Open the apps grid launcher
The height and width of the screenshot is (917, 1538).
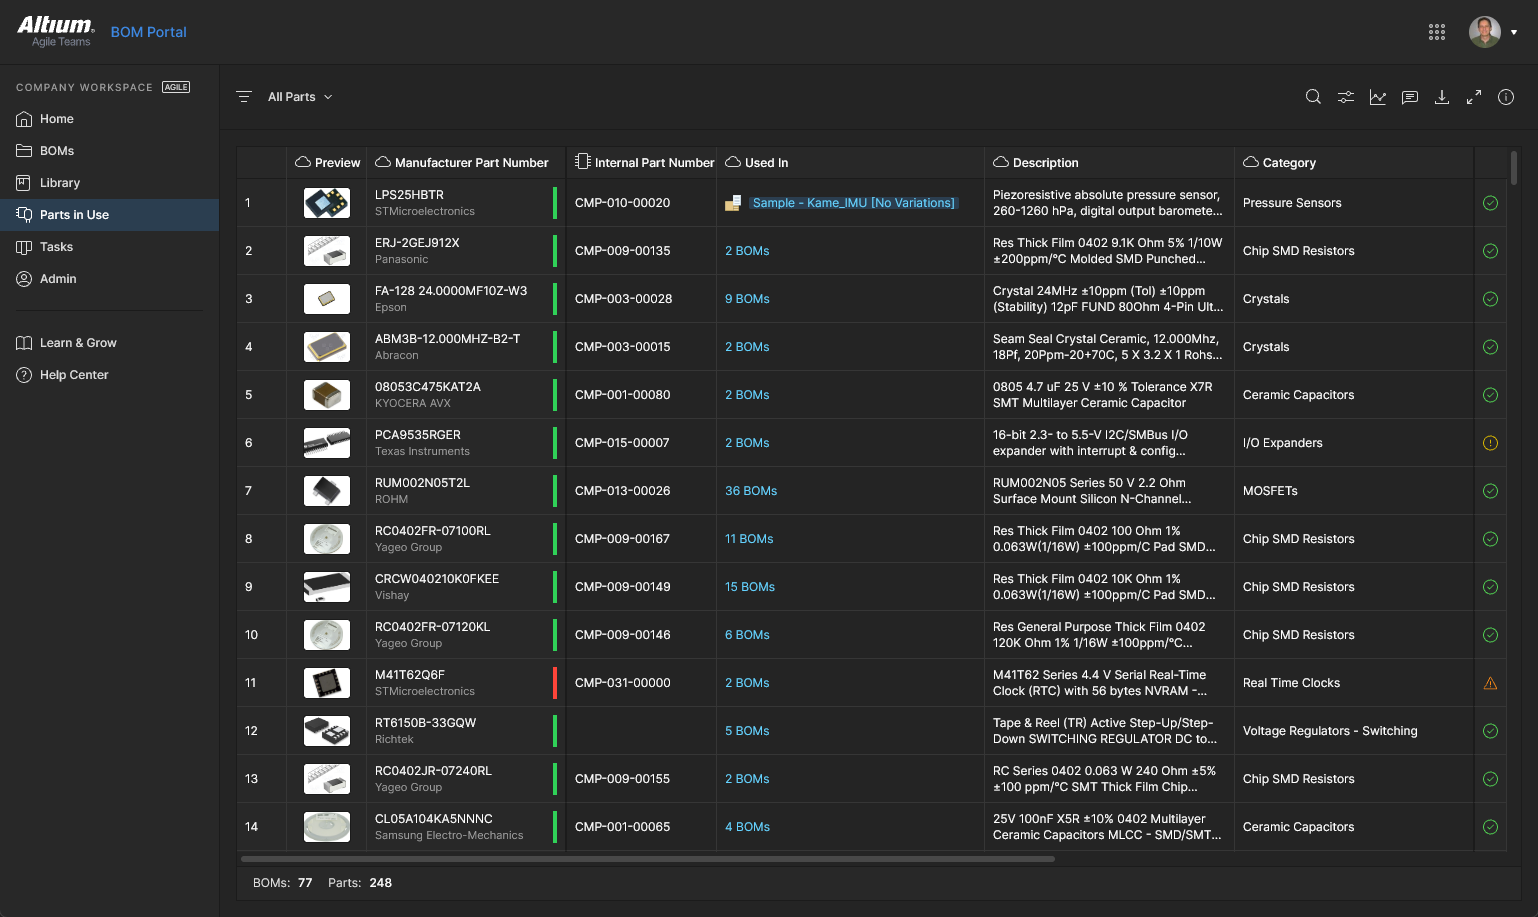click(1437, 32)
